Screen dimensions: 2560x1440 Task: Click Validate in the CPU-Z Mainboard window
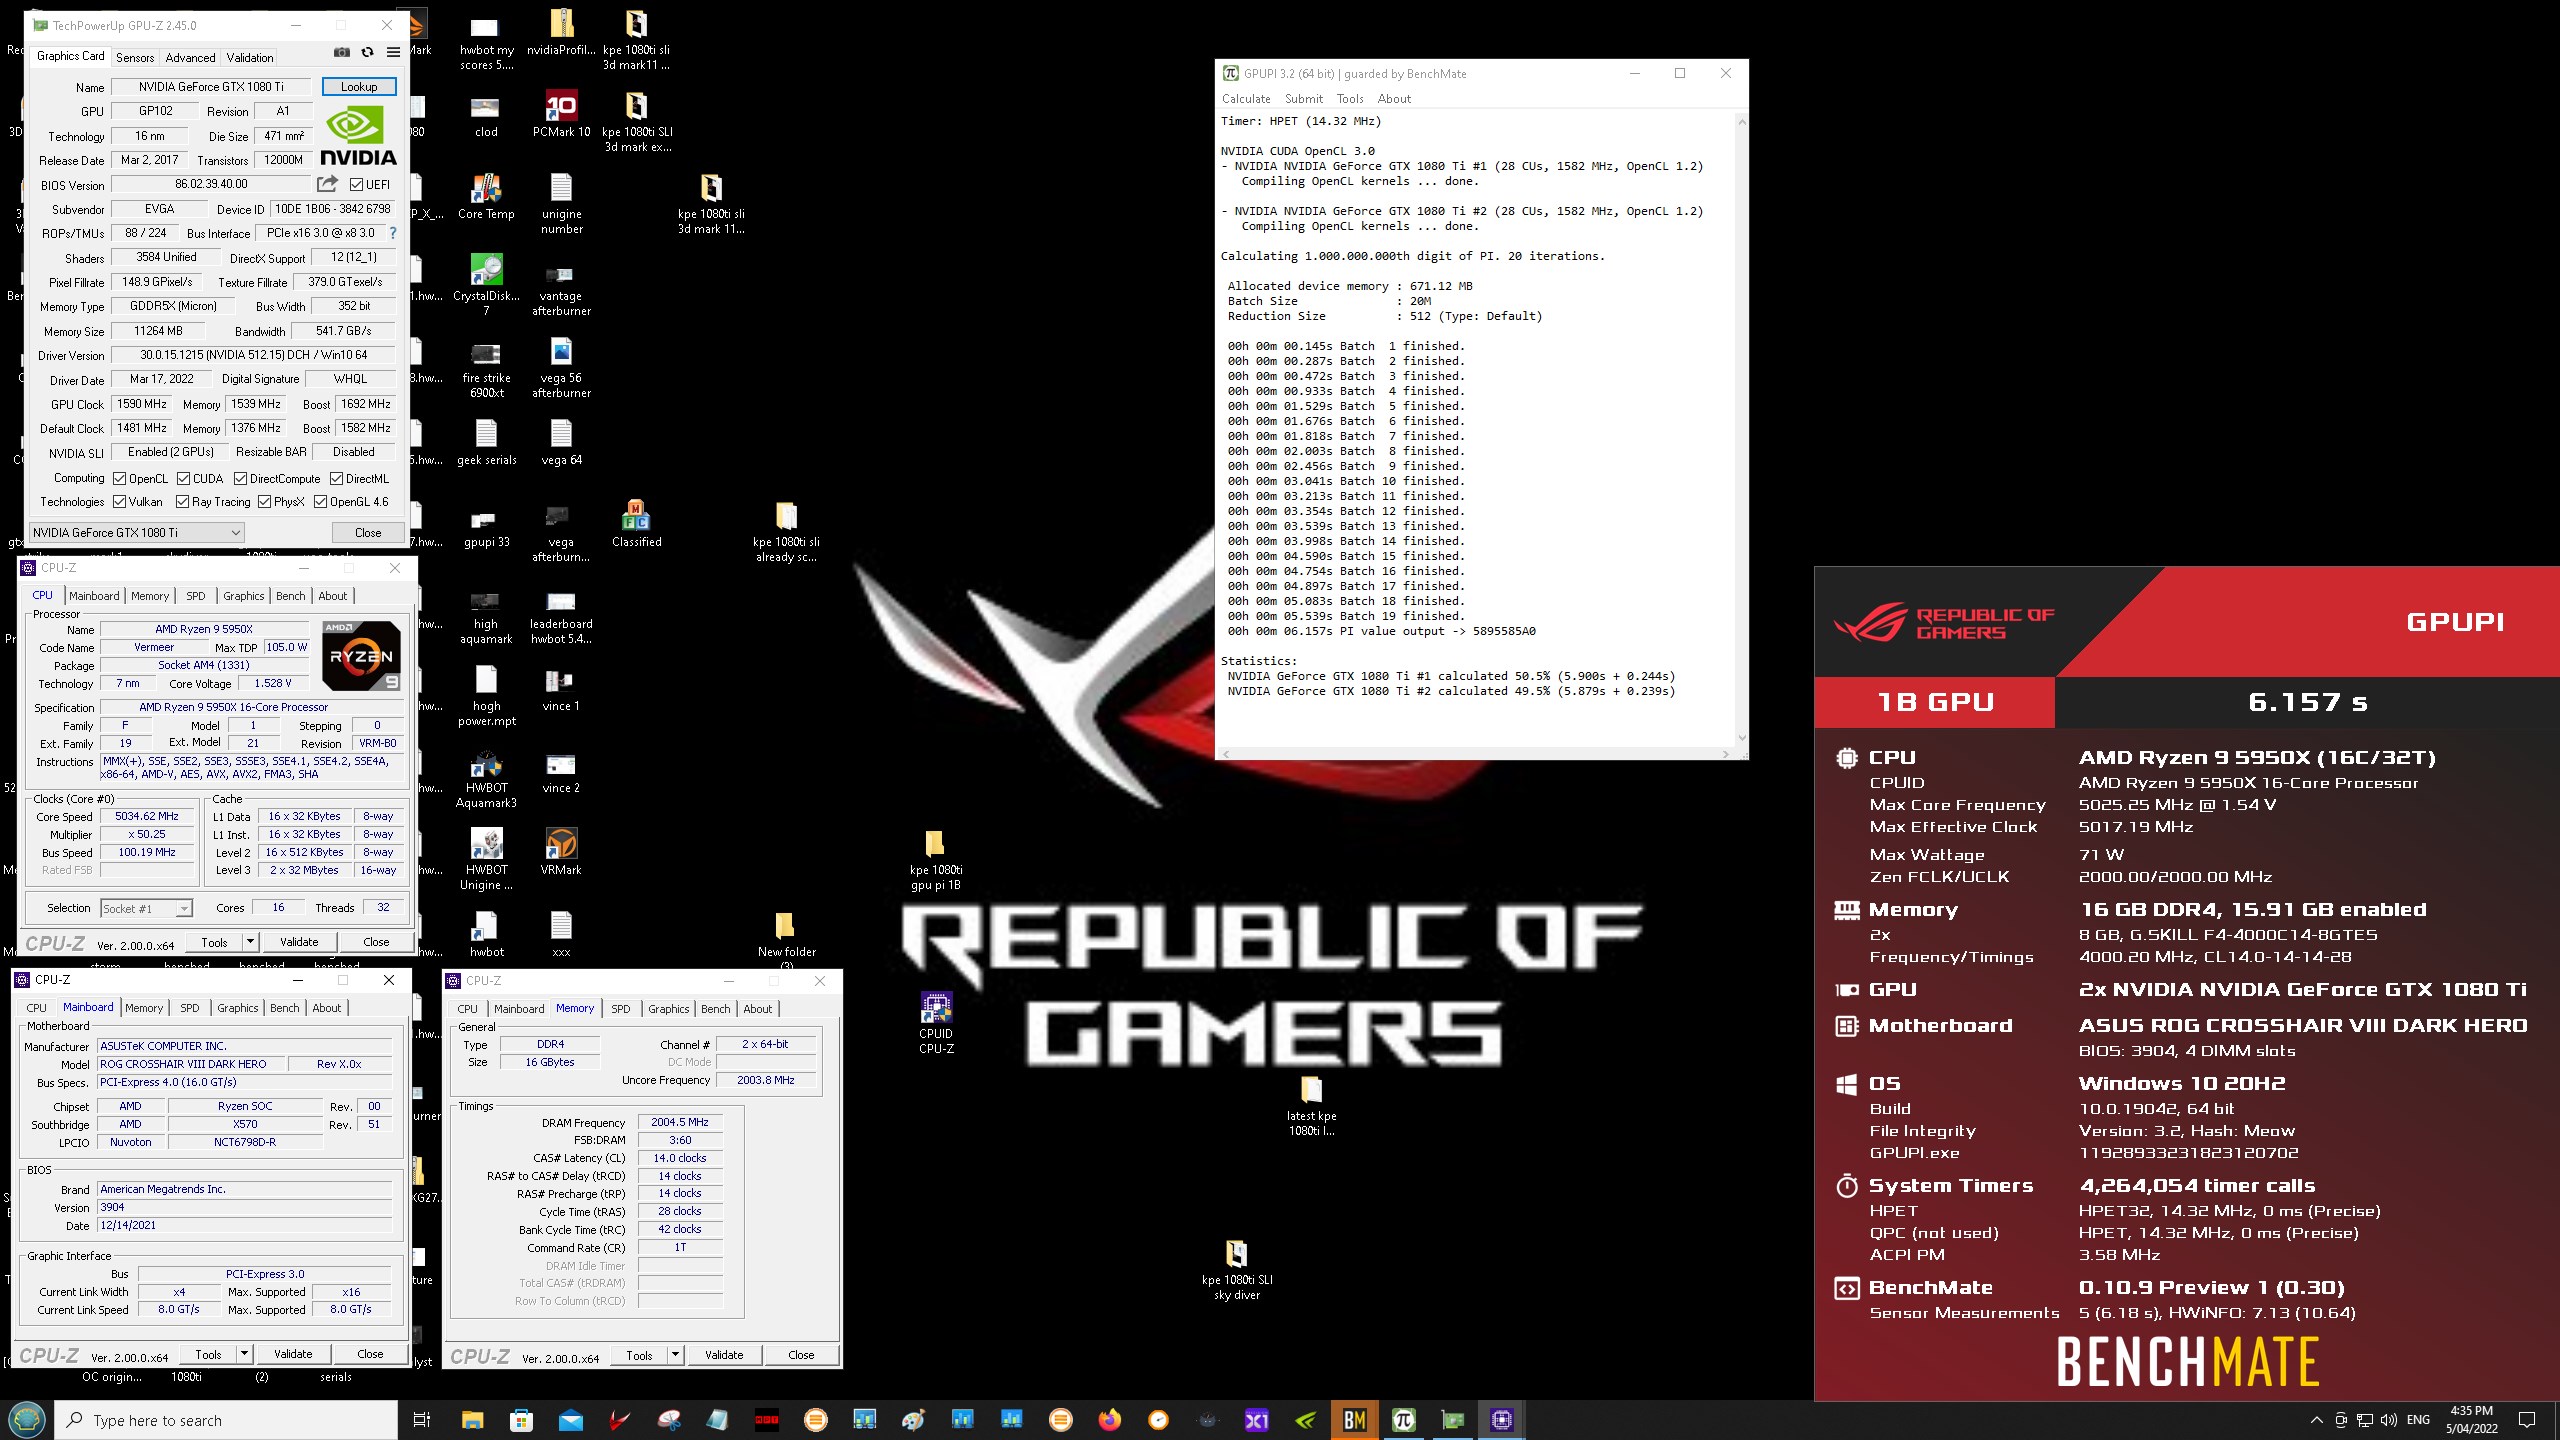(x=293, y=1354)
